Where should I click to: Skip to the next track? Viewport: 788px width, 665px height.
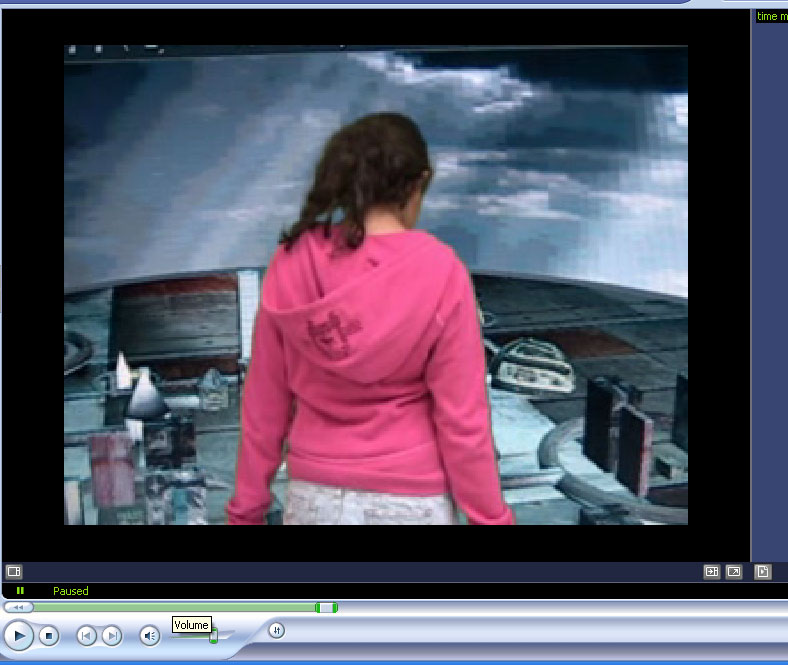tap(112, 635)
